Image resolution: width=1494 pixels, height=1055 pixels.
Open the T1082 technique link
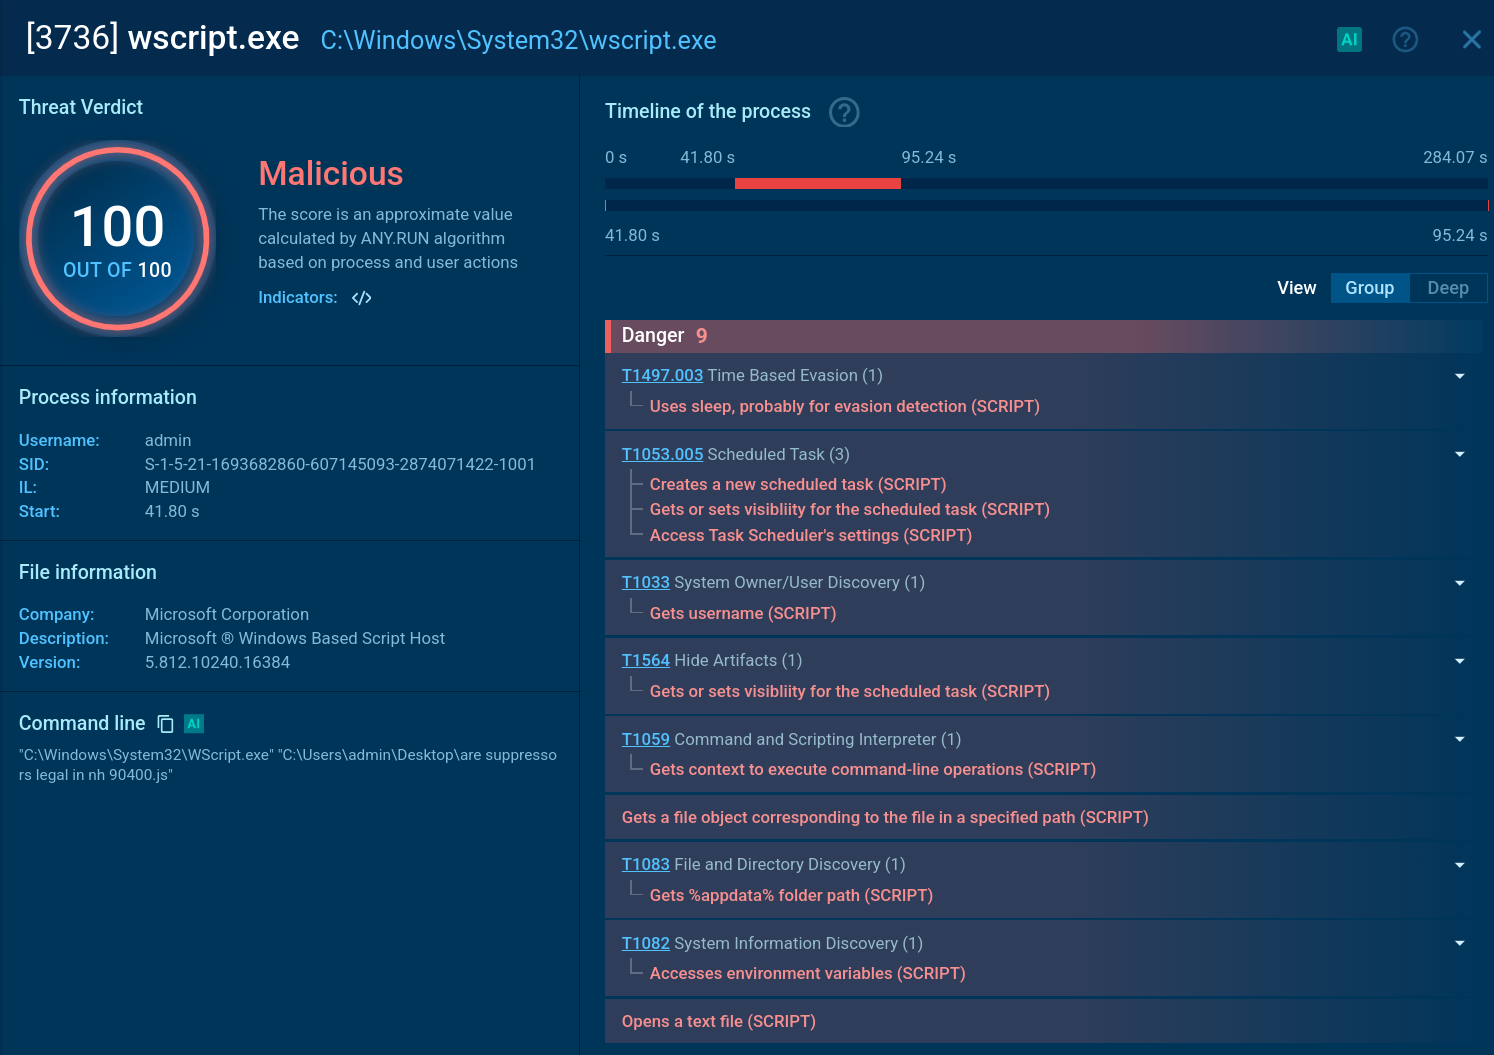[x=645, y=943]
